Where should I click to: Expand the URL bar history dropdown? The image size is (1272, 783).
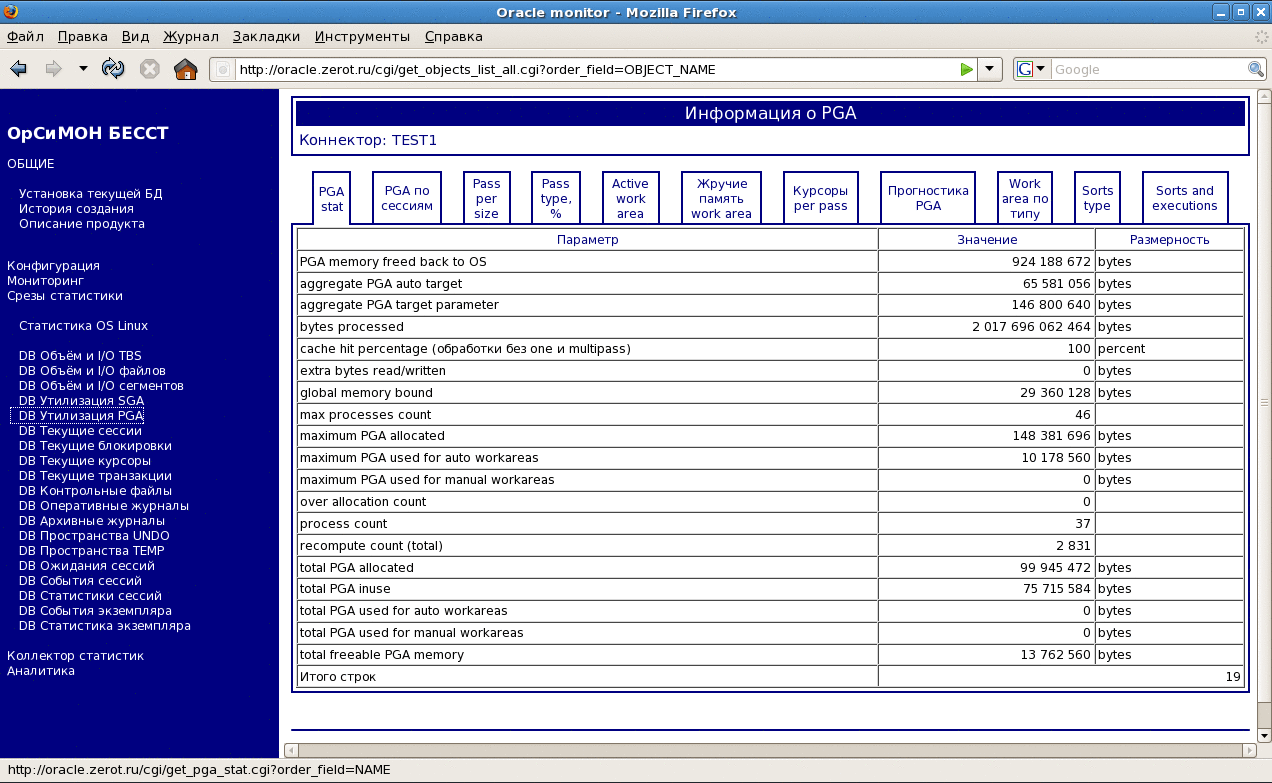click(x=989, y=69)
